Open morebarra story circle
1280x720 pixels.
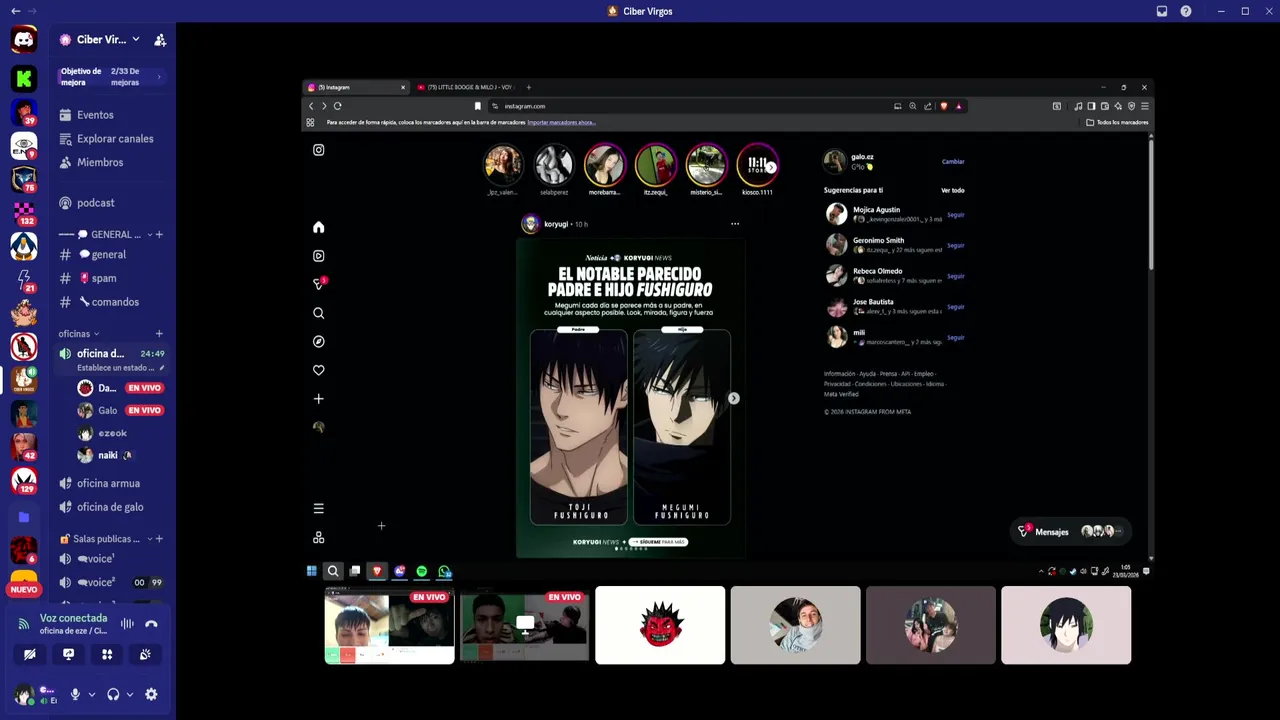click(604, 165)
